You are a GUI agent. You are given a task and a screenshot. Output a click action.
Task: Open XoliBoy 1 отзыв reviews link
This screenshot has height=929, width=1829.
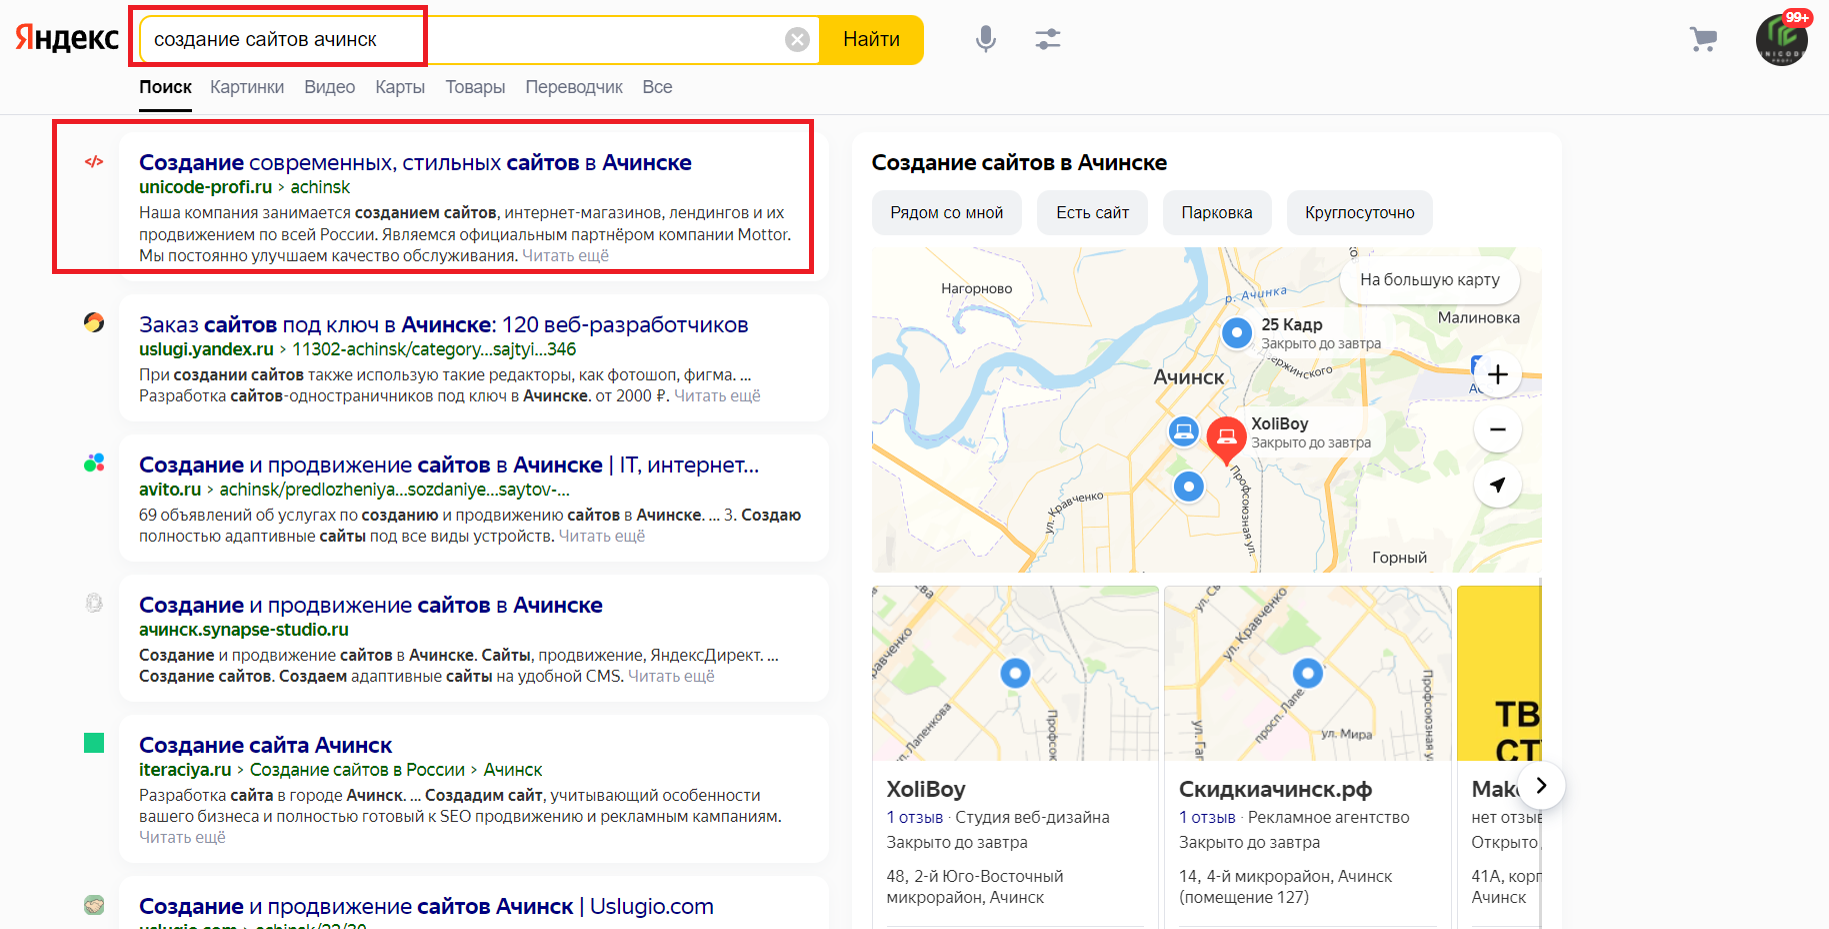coord(915,817)
